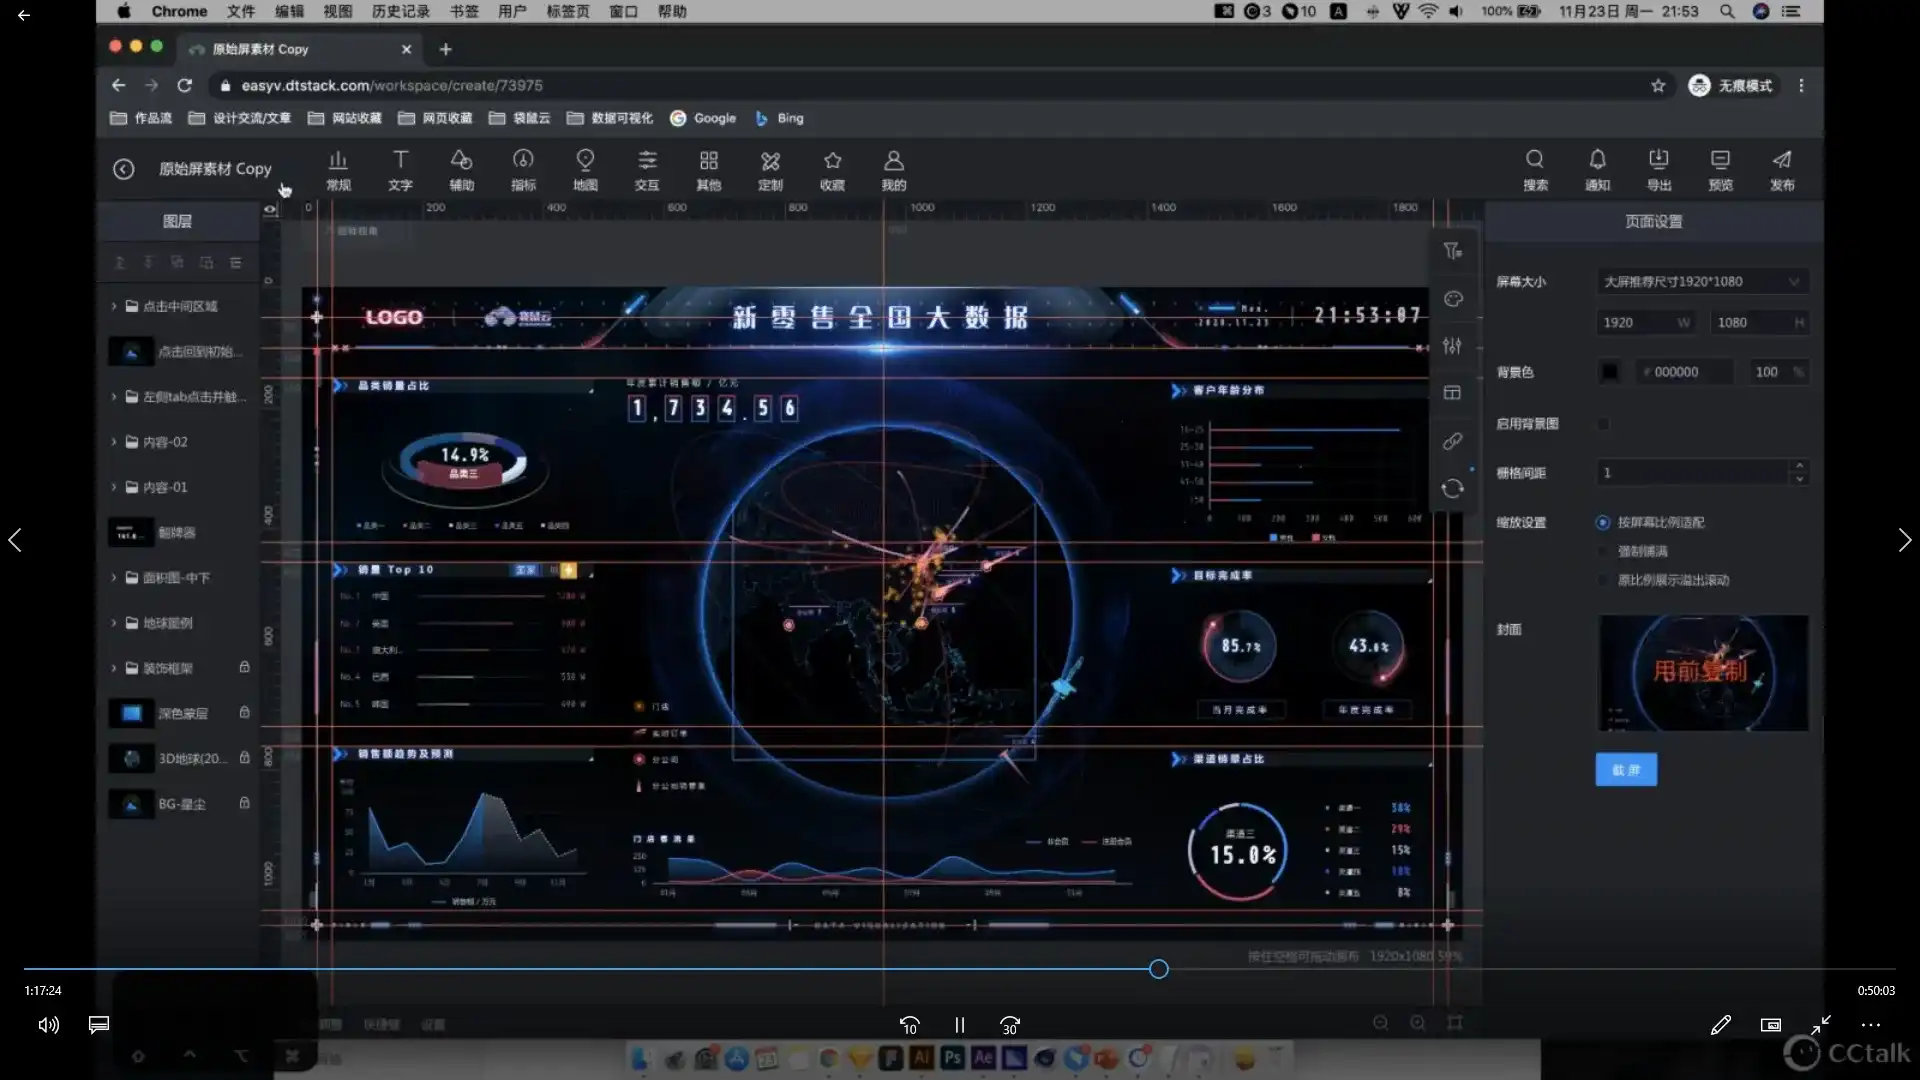
Task: Click the blue 截屏 button
Action: pos(1625,770)
